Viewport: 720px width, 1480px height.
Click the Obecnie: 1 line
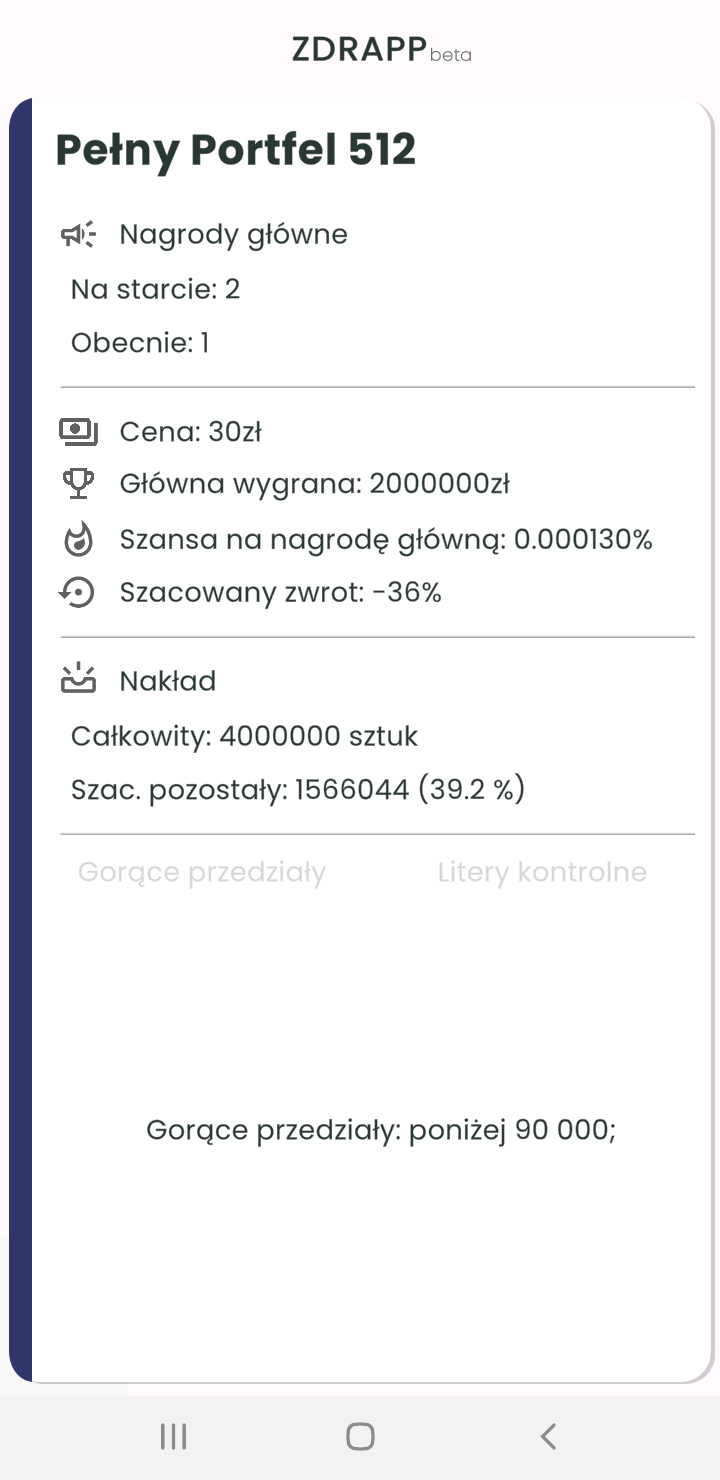140,343
